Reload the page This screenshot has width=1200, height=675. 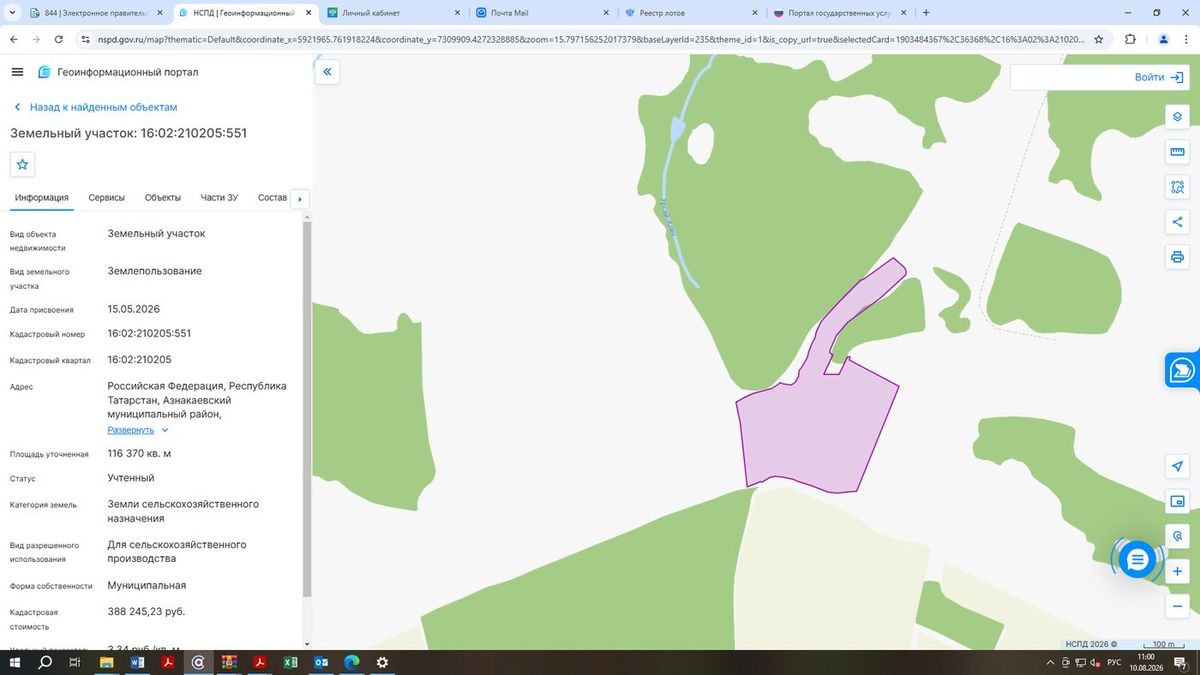tap(59, 39)
